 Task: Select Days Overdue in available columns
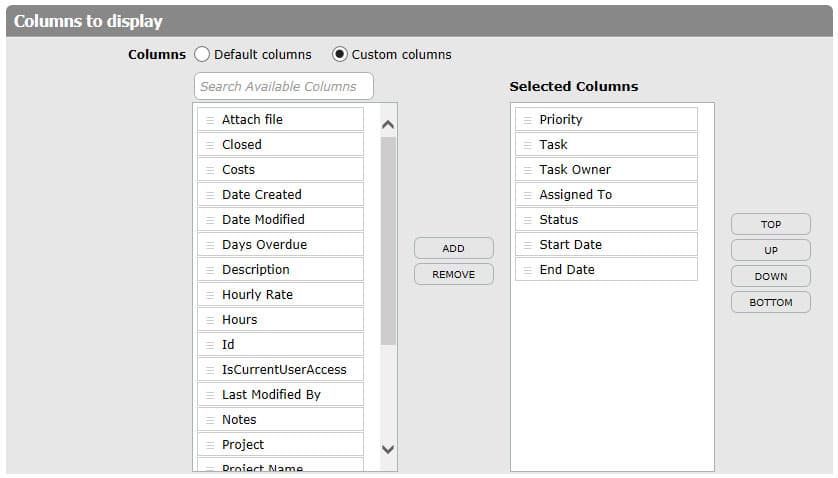pos(281,245)
